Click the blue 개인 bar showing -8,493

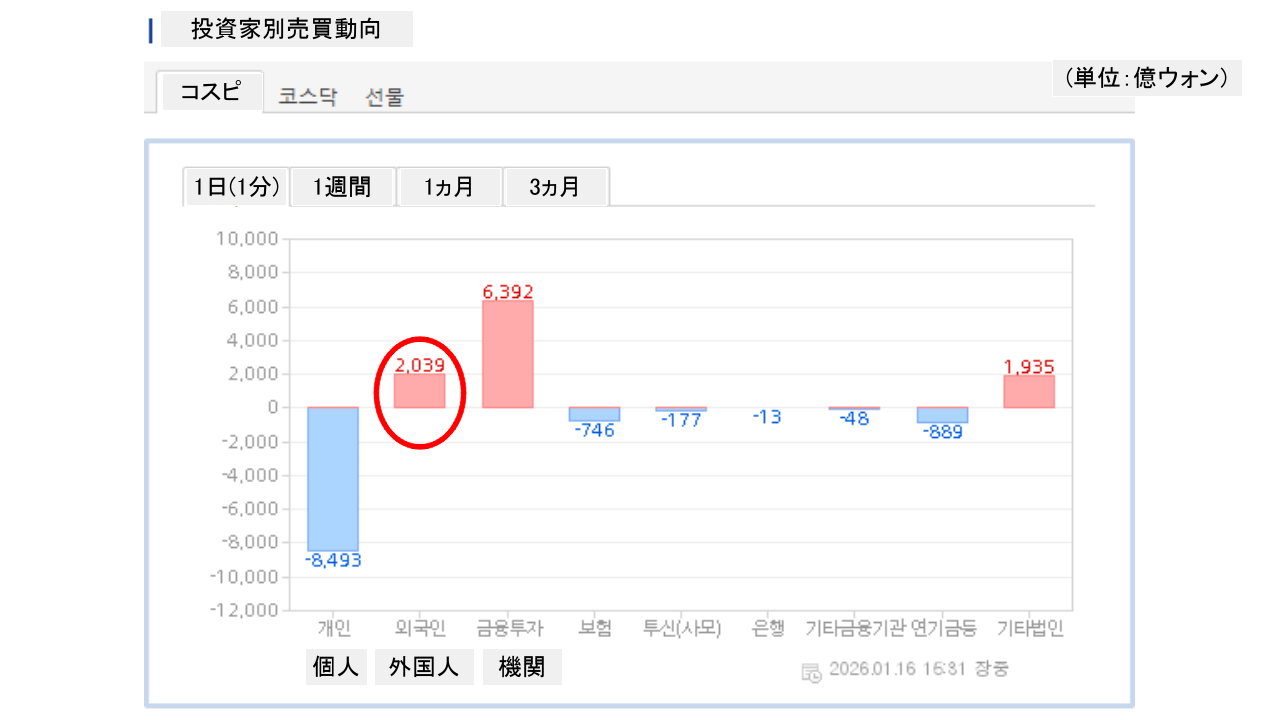(x=333, y=478)
